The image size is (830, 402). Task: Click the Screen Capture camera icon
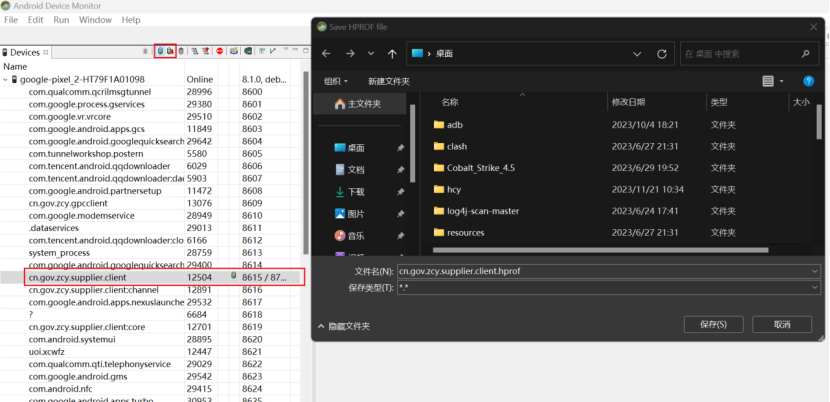pyautogui.click(x=234, y=51)
